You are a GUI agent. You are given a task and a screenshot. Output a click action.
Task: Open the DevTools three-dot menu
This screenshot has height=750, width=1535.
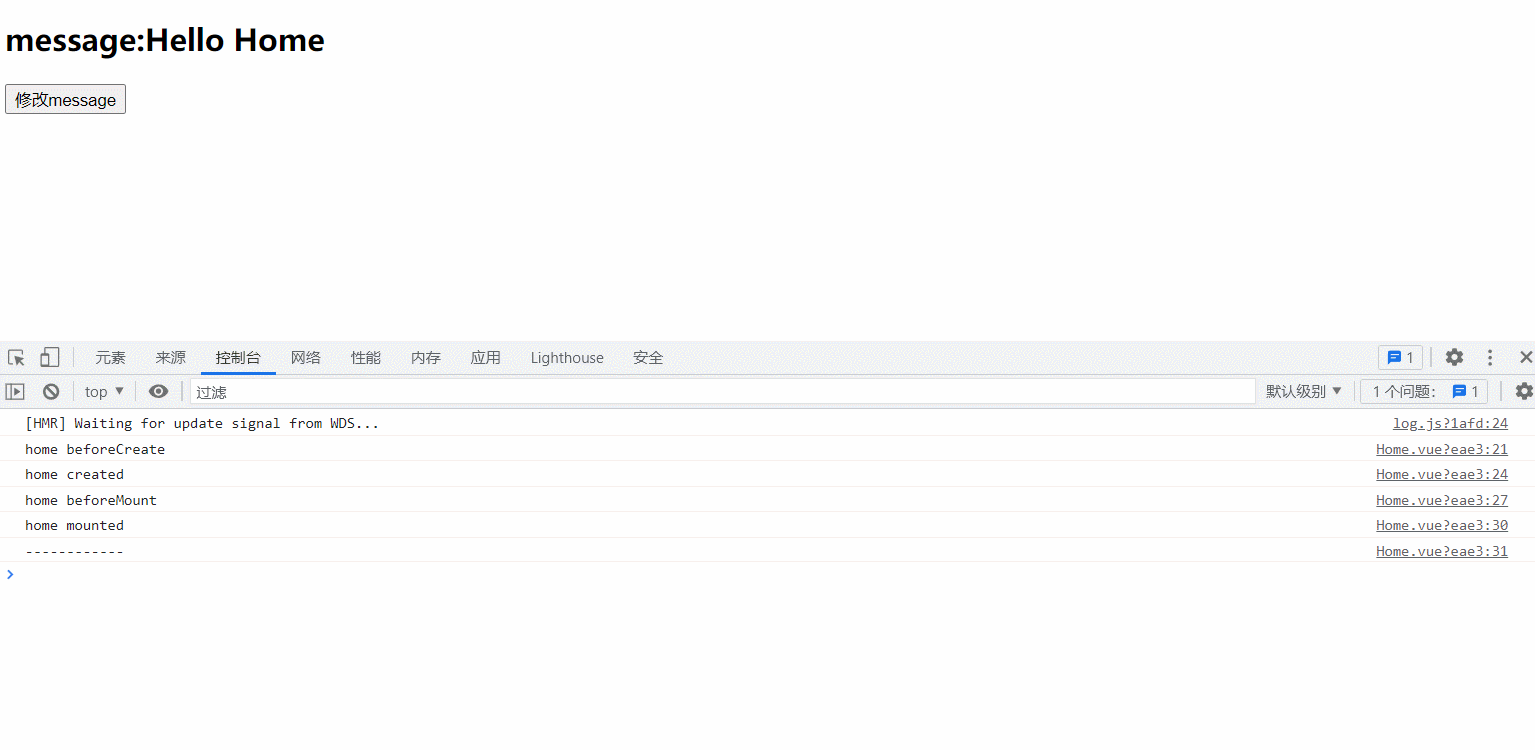1490,358
